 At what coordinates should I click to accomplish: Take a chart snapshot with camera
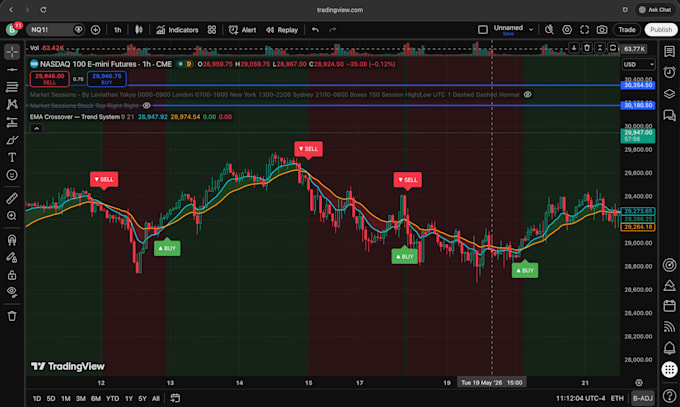(602, 30)
